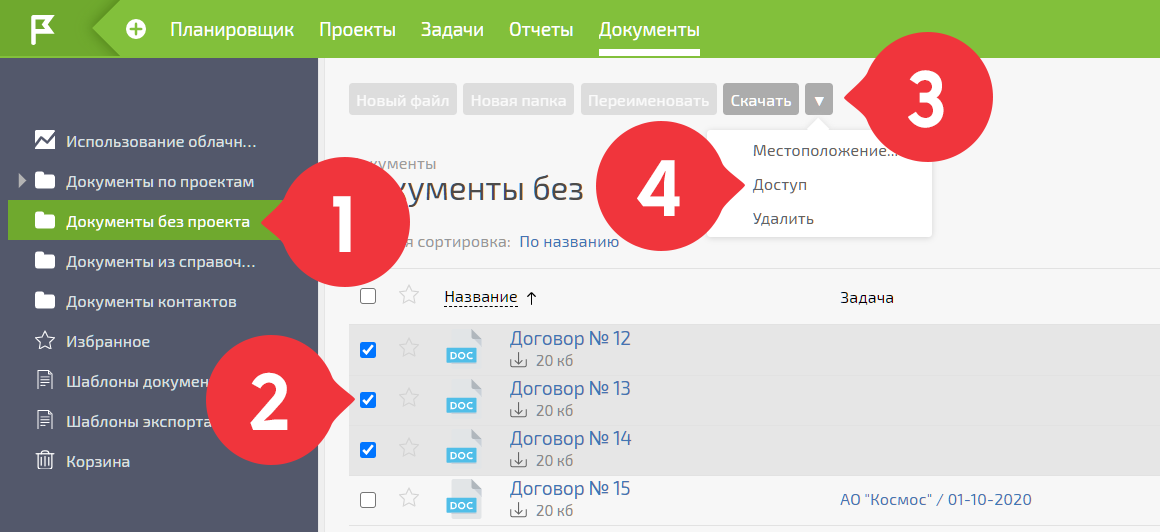Choose Местоположение from dropdown menu
The height and width of the screenshot is (532, 1160).
pyautogui.click(x=824, y=151)
